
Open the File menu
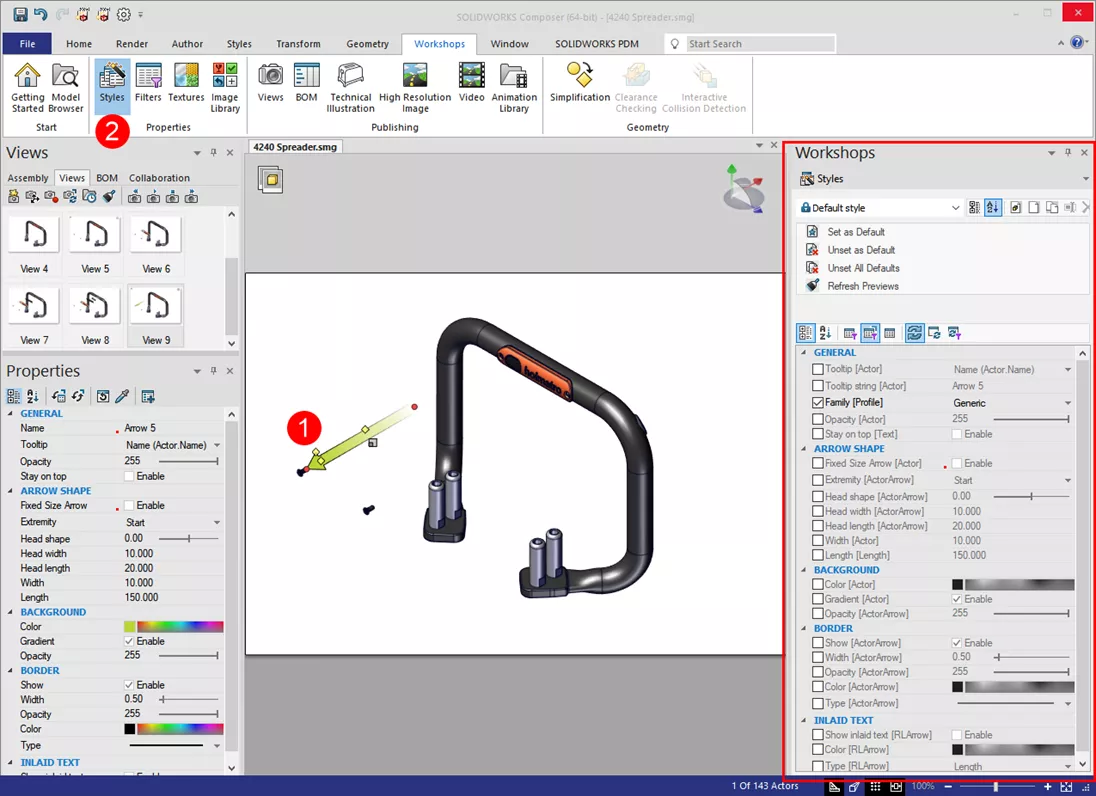coord(27,43)
